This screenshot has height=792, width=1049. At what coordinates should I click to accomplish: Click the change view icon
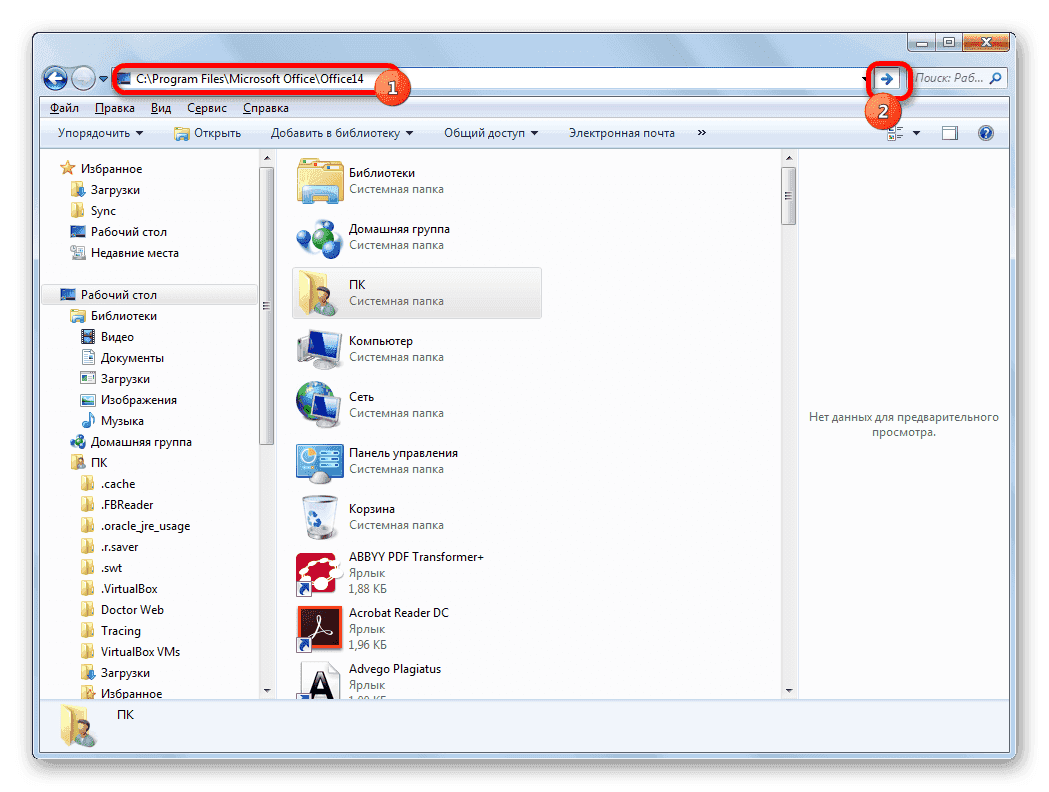(x=895, y=133)
